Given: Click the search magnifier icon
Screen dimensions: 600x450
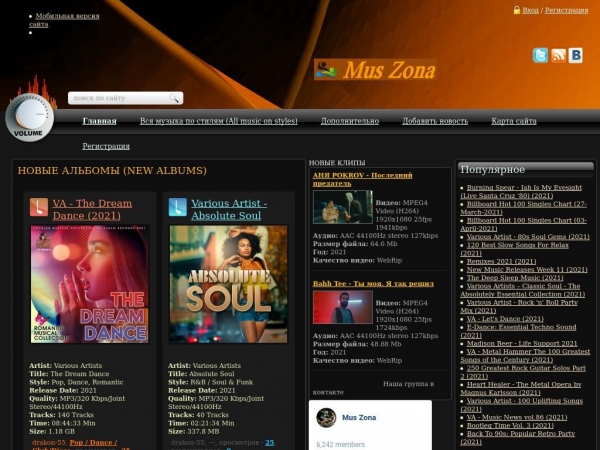Looking at the screenshot, I should (x=174, y=98).
